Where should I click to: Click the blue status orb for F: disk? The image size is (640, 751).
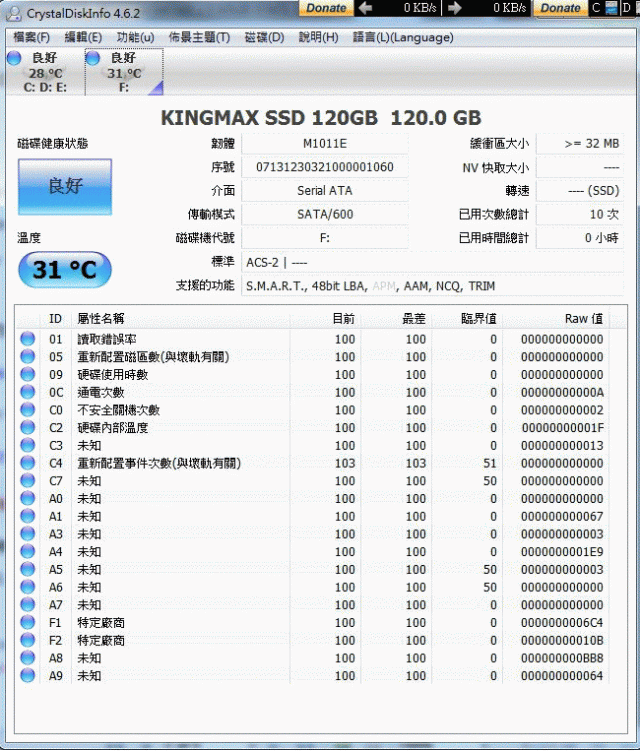92,58
